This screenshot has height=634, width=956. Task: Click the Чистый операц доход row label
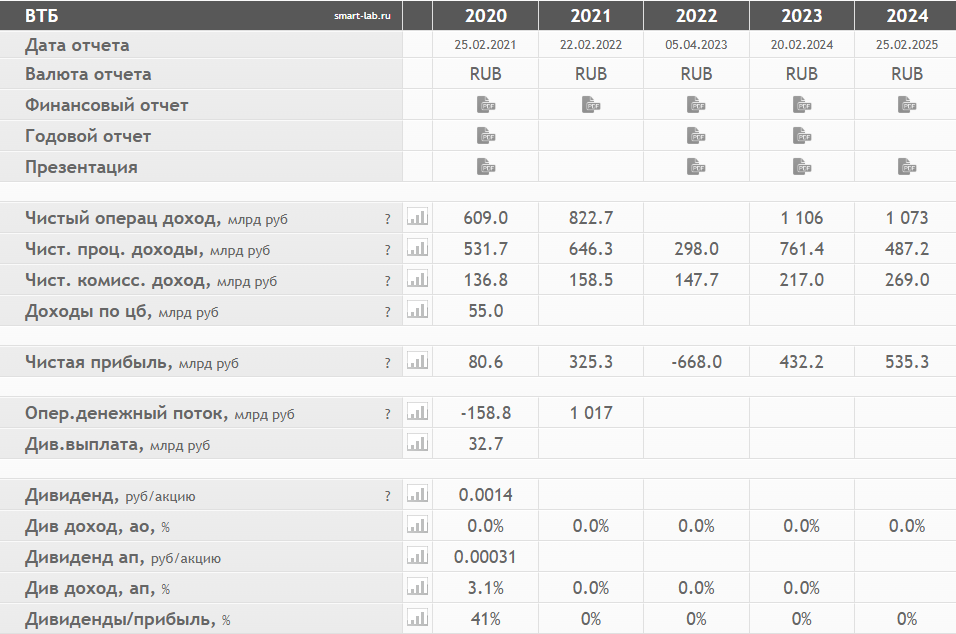156,218
